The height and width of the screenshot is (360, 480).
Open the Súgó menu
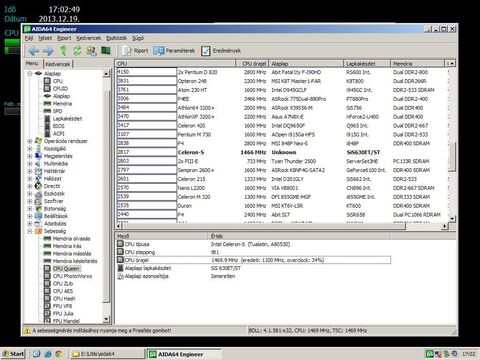coord(138,38)
